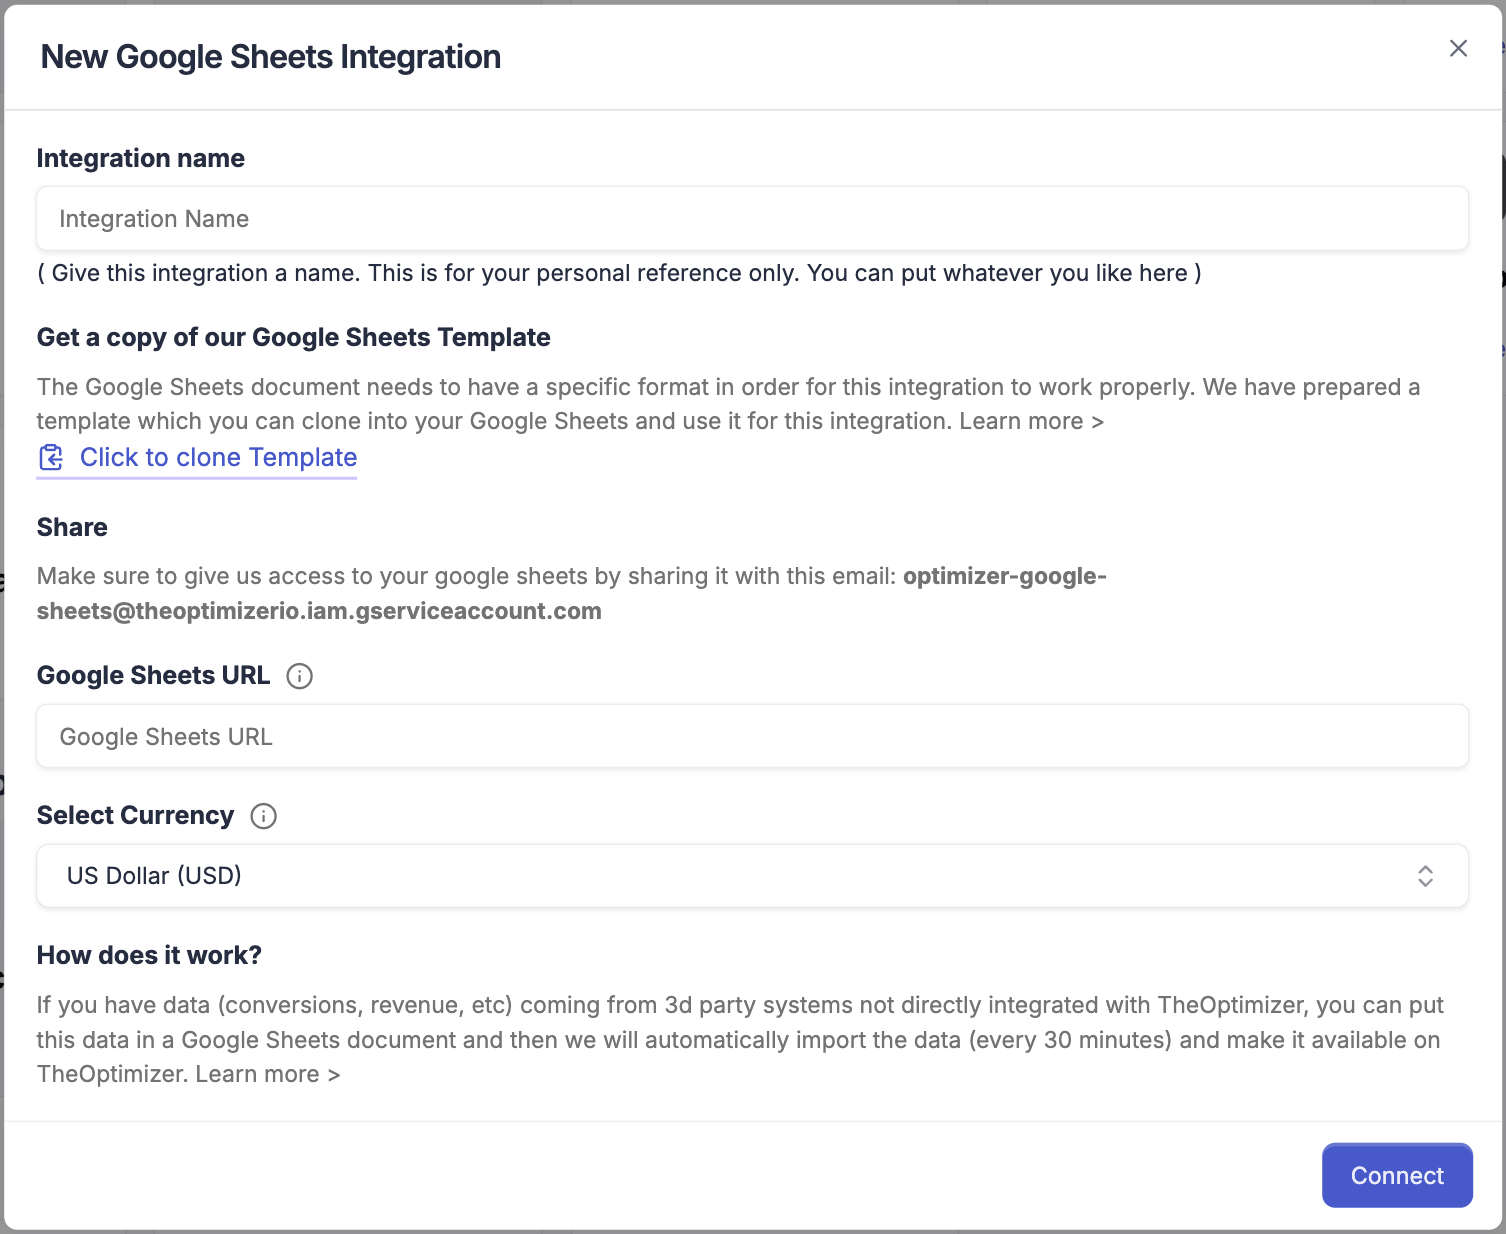Image resolution: width=1506 pixels, height=1234 pixels.
Task: Click the 'Share' section heading
Action: 72,528
